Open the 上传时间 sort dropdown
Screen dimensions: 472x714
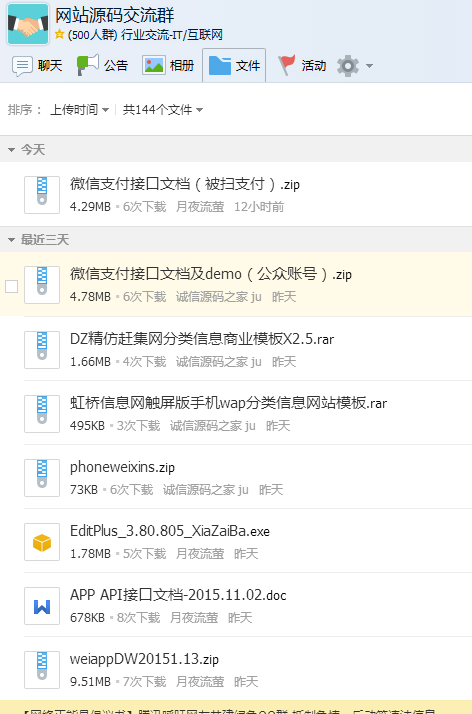(x=79, y=110)
